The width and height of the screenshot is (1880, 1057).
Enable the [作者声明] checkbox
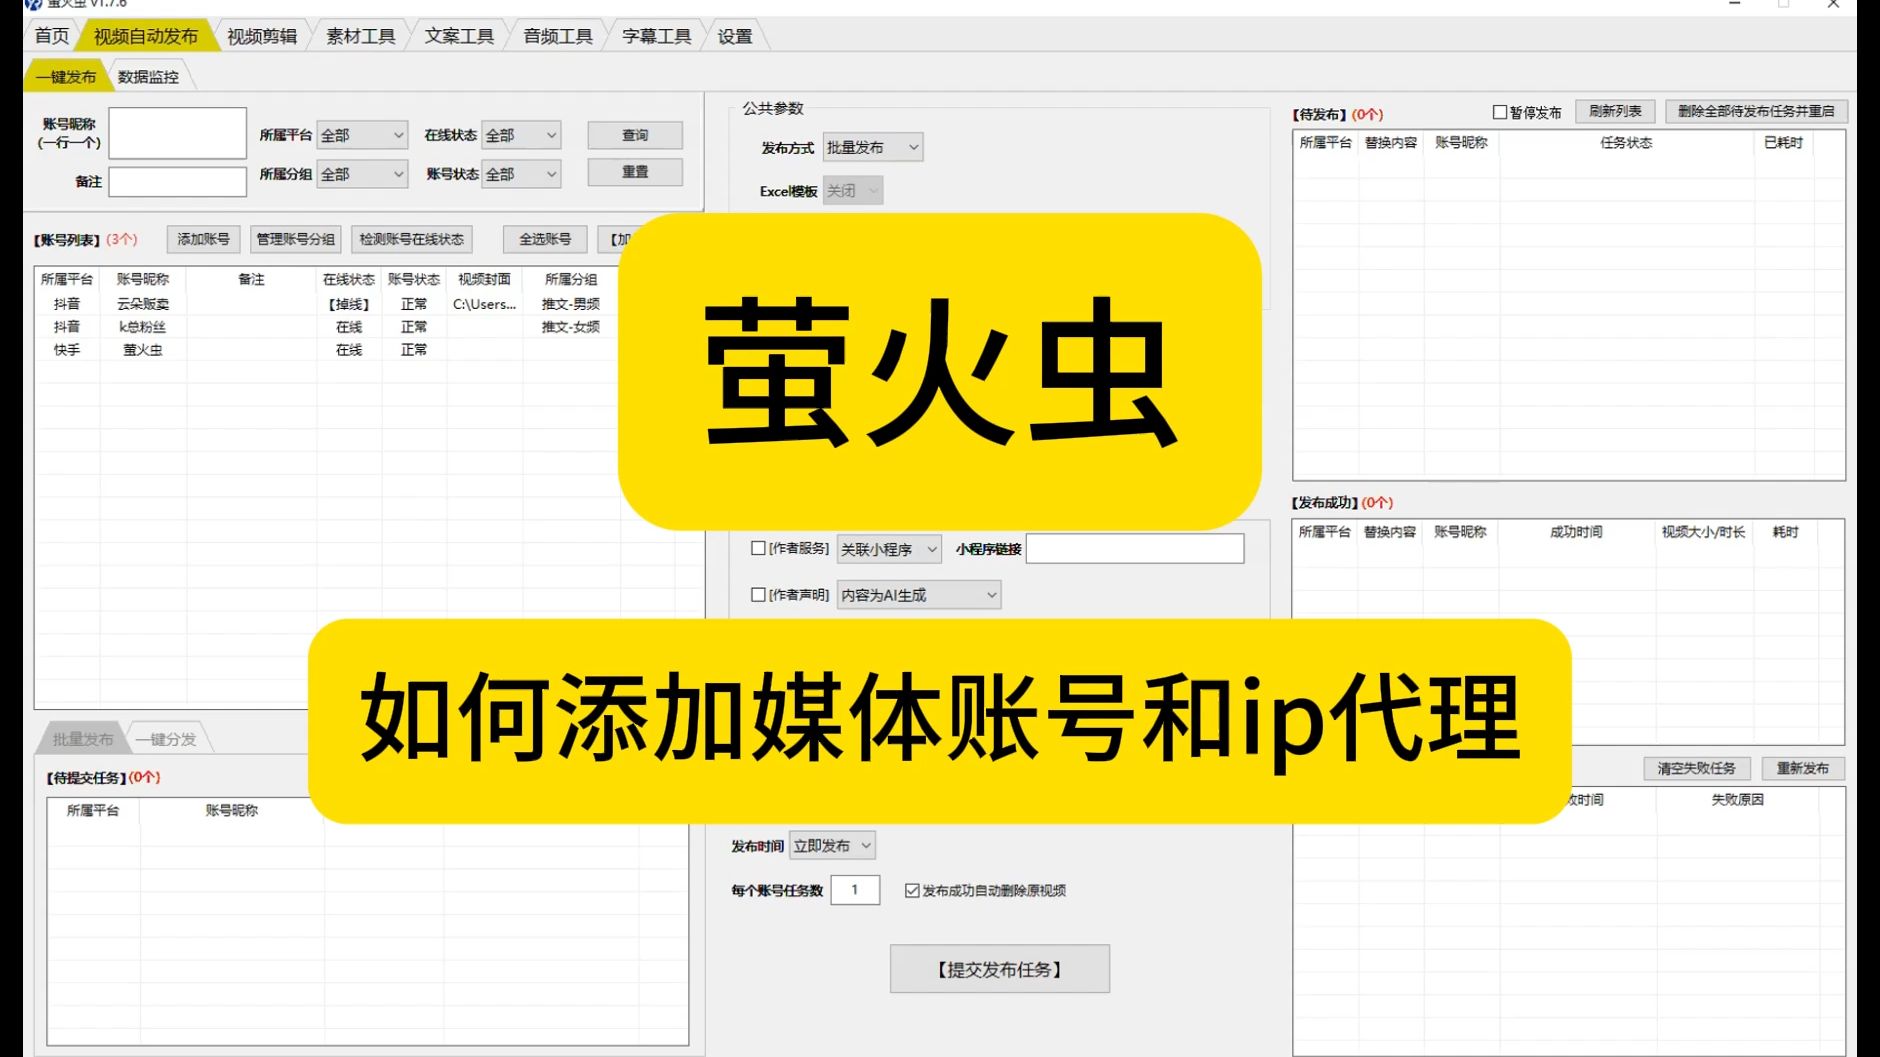click(x=759, y=594)
